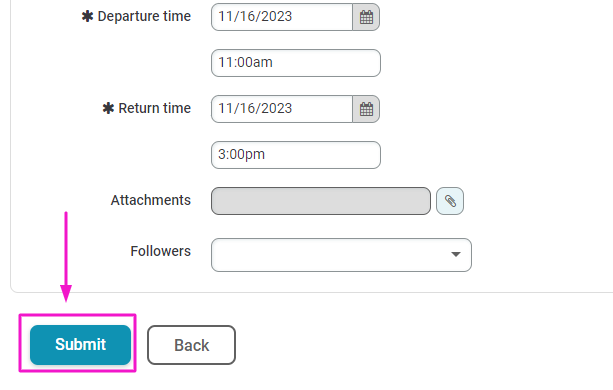Screen dimensions: 613x390
Task: Click the Attachments label text
Action: [151, 200]
